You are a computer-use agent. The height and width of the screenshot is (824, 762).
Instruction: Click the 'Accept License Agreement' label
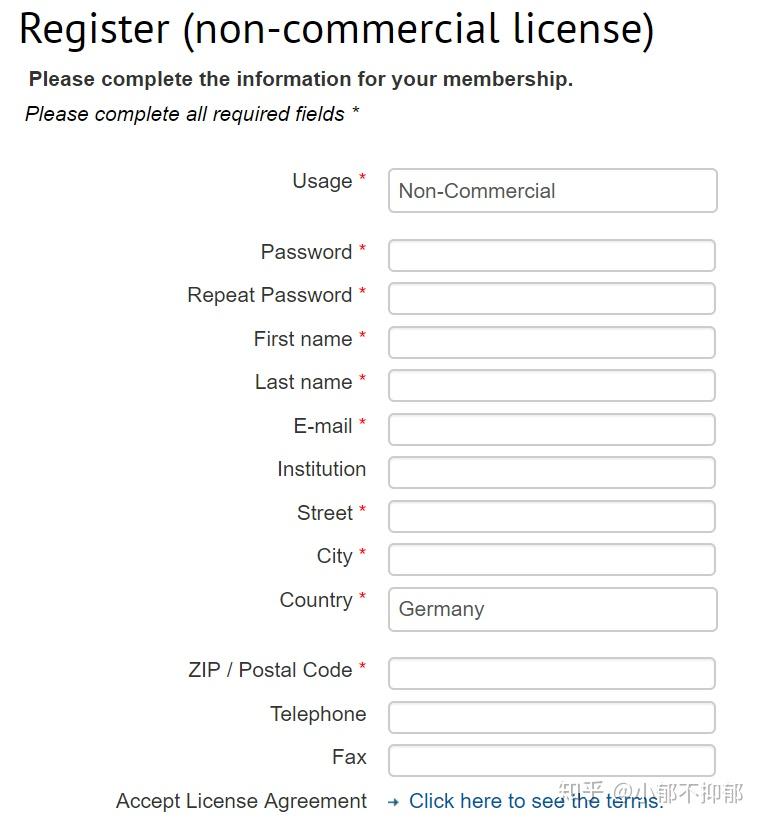pos(241,801)
